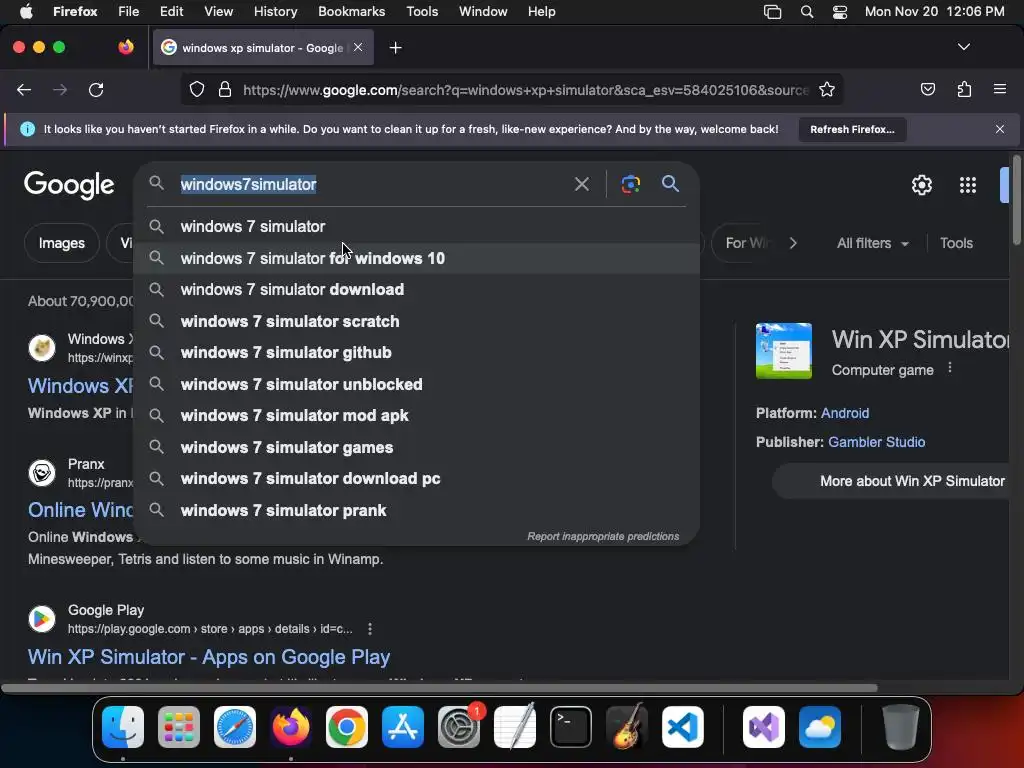Bookmark this page with the star icon
The image size is (1024, 768).
tap(827, 89)
